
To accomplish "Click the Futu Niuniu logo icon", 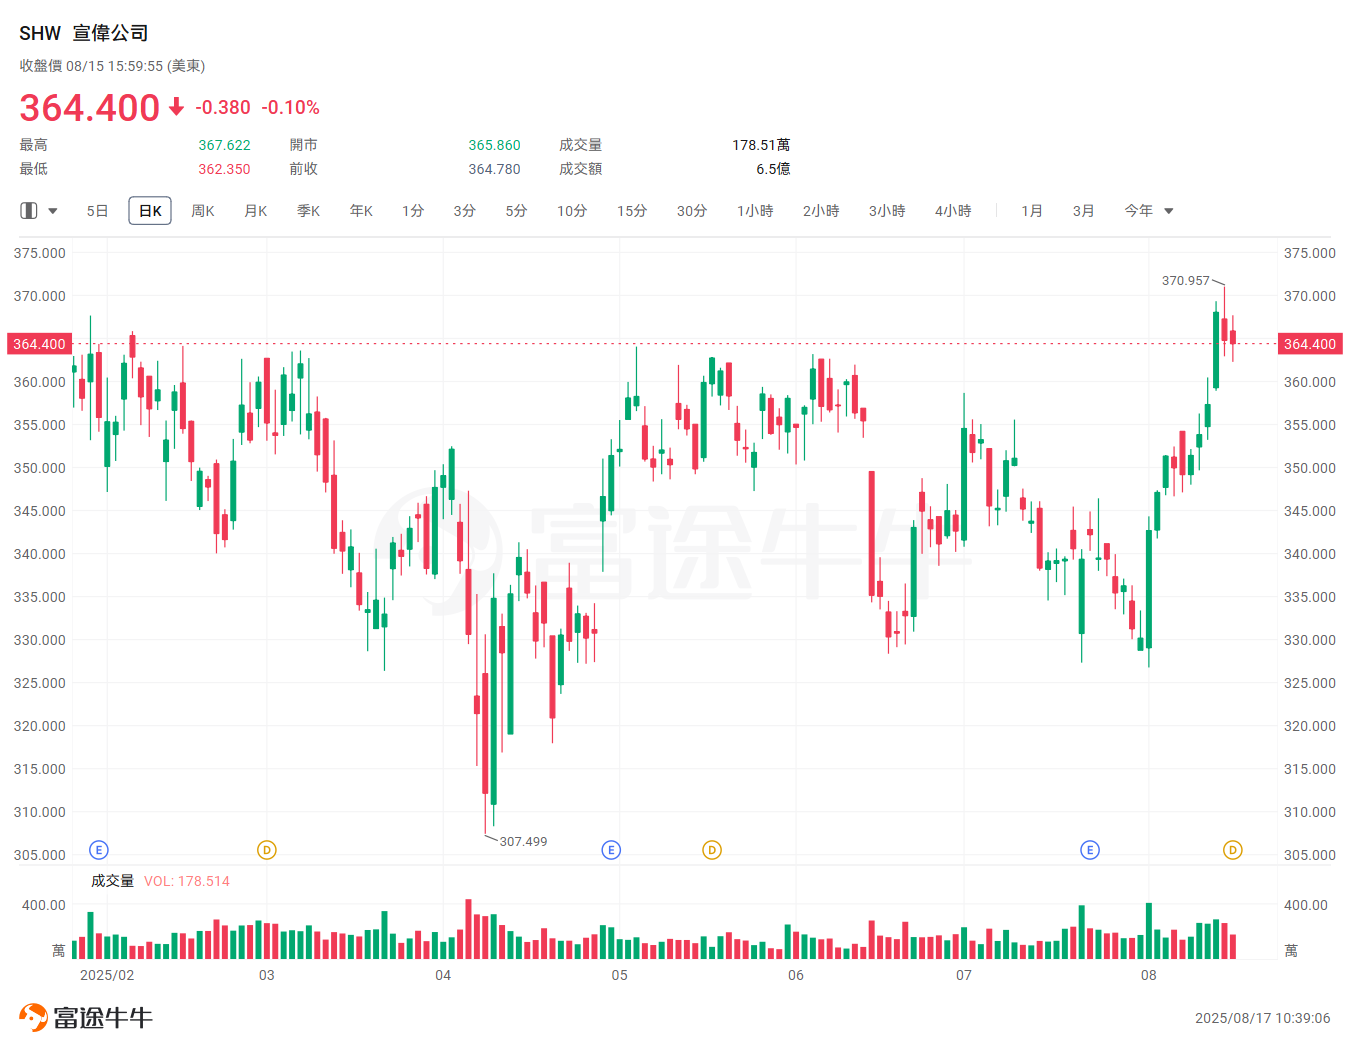I will point(33,1017).
